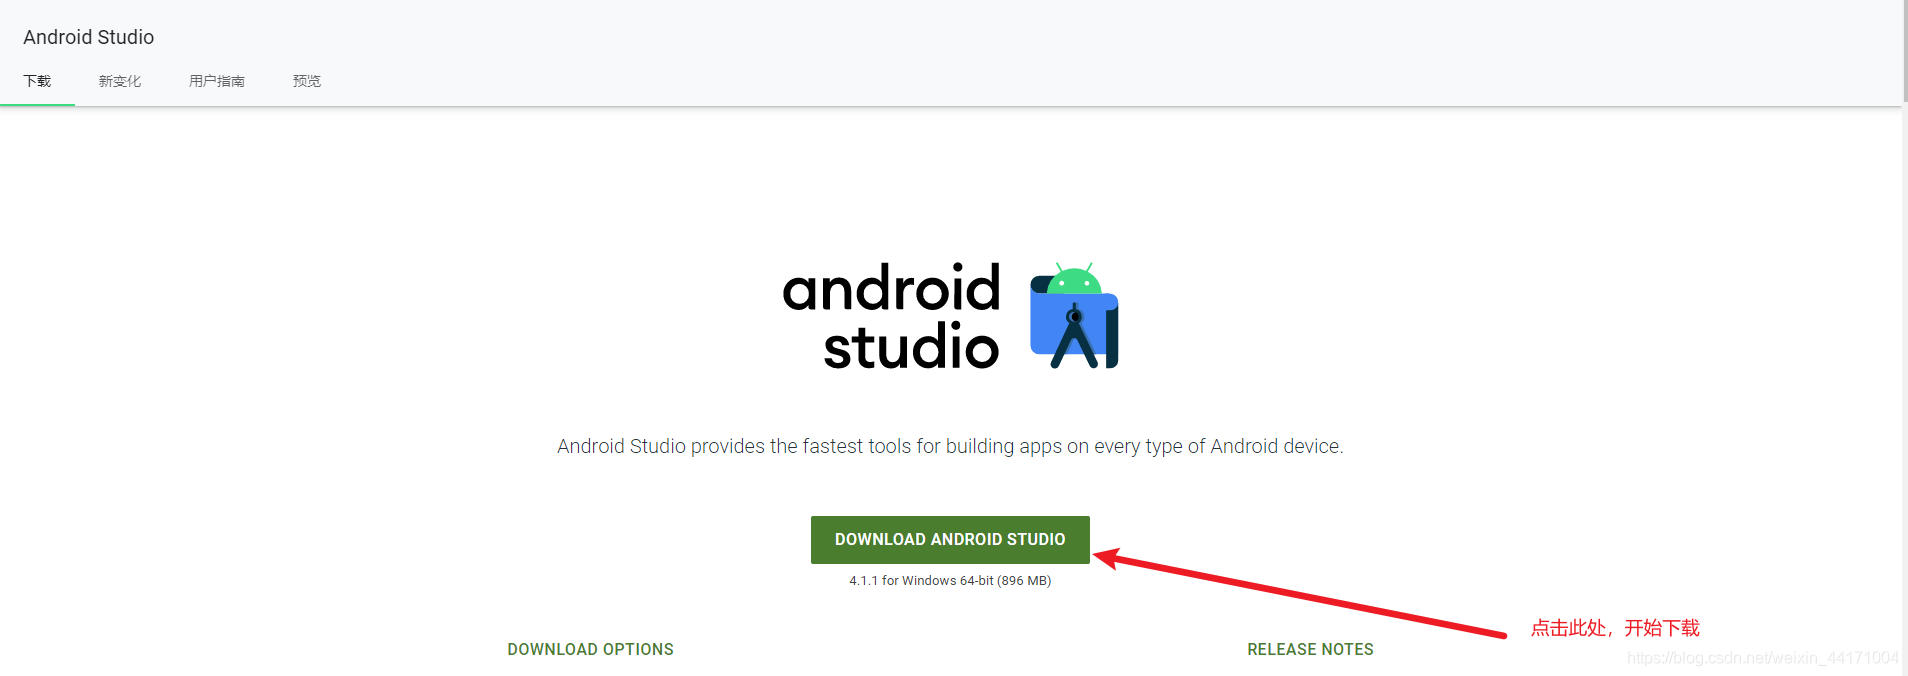Viewport: 1908px width, 676px height.
Task: Open the Download Options link
Action: 590,649
